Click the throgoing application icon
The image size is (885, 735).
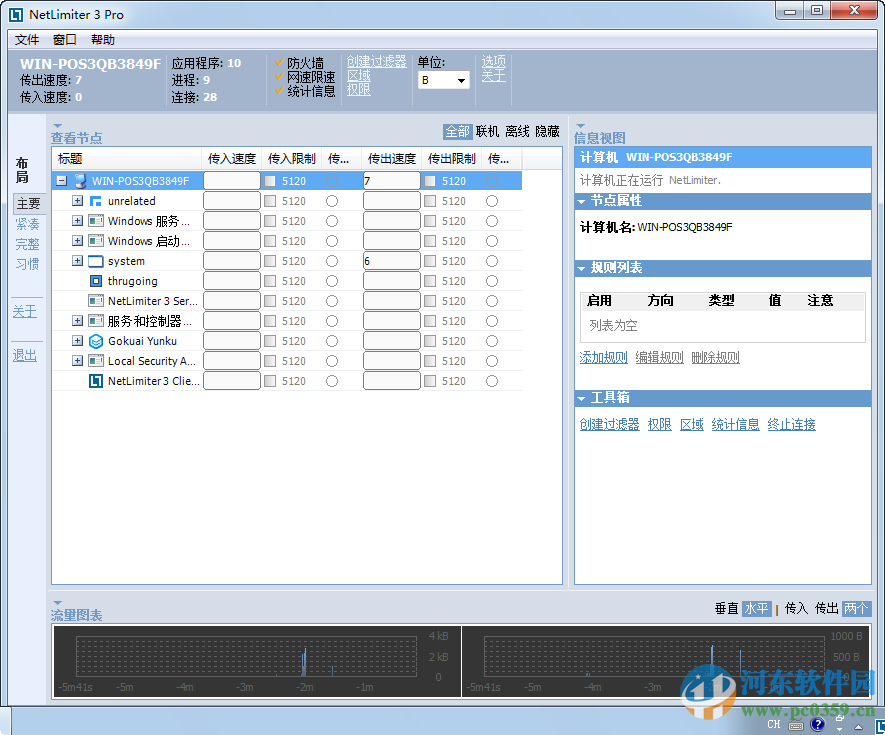(95, 281)
